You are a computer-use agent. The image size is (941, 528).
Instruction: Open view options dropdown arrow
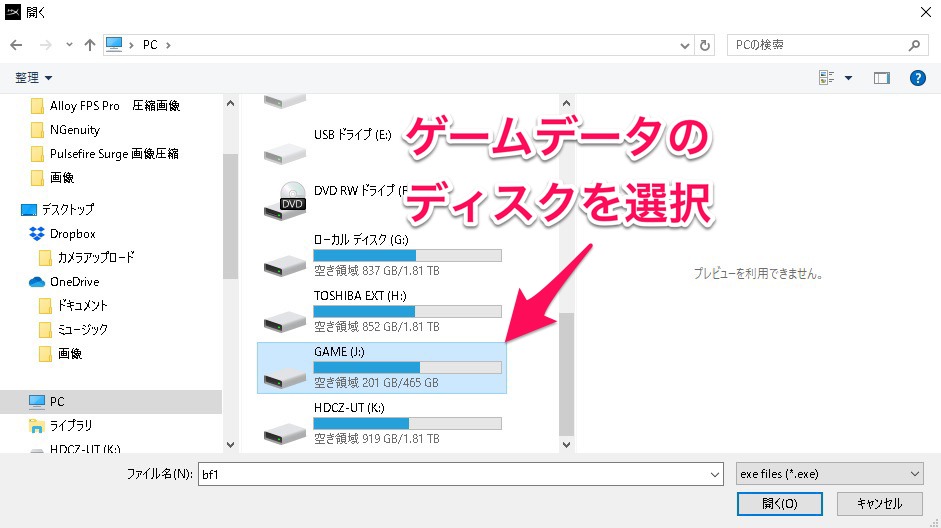(x=848, y=77)
